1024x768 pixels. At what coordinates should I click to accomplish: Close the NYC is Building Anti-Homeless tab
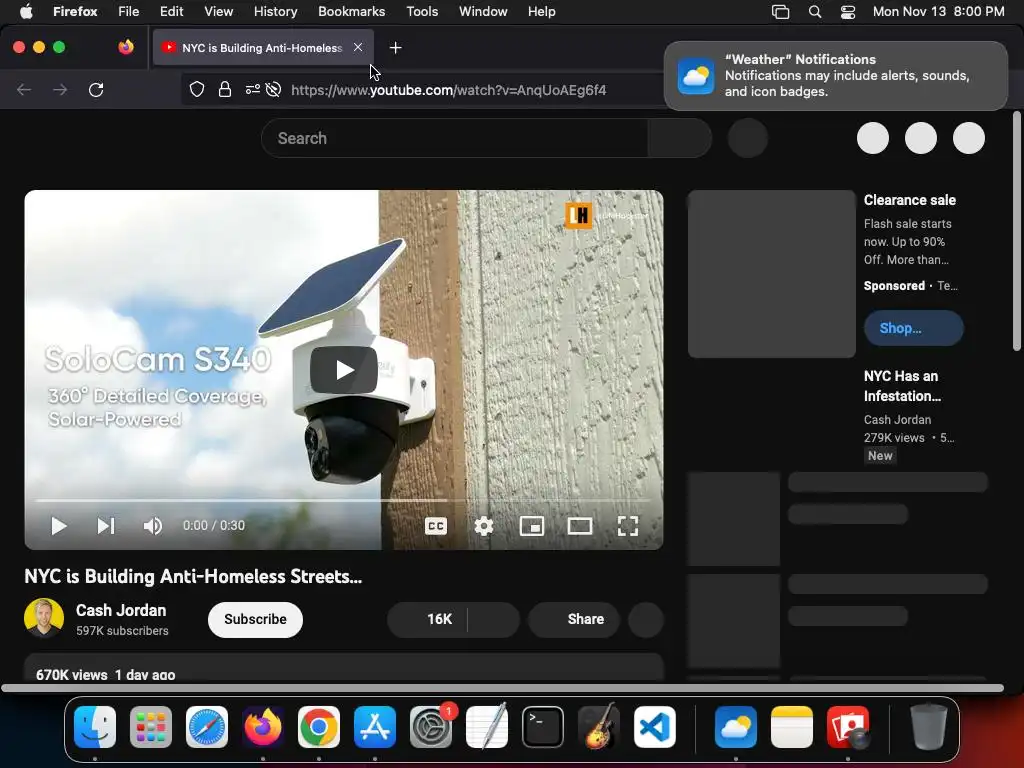click(358, 47)
